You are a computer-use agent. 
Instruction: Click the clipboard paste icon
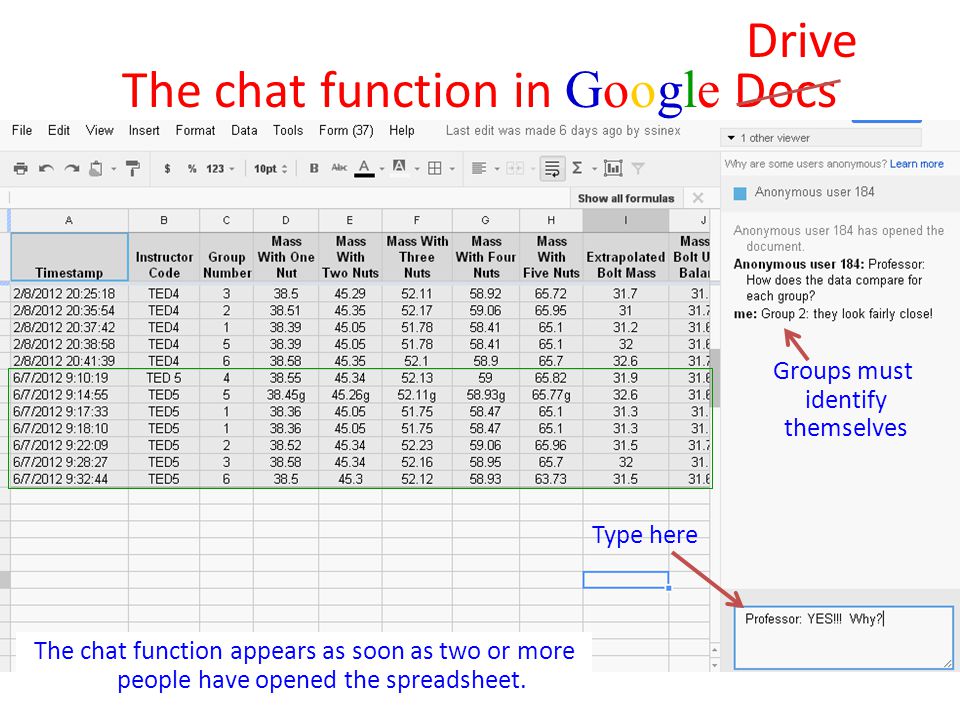point(96,168)
